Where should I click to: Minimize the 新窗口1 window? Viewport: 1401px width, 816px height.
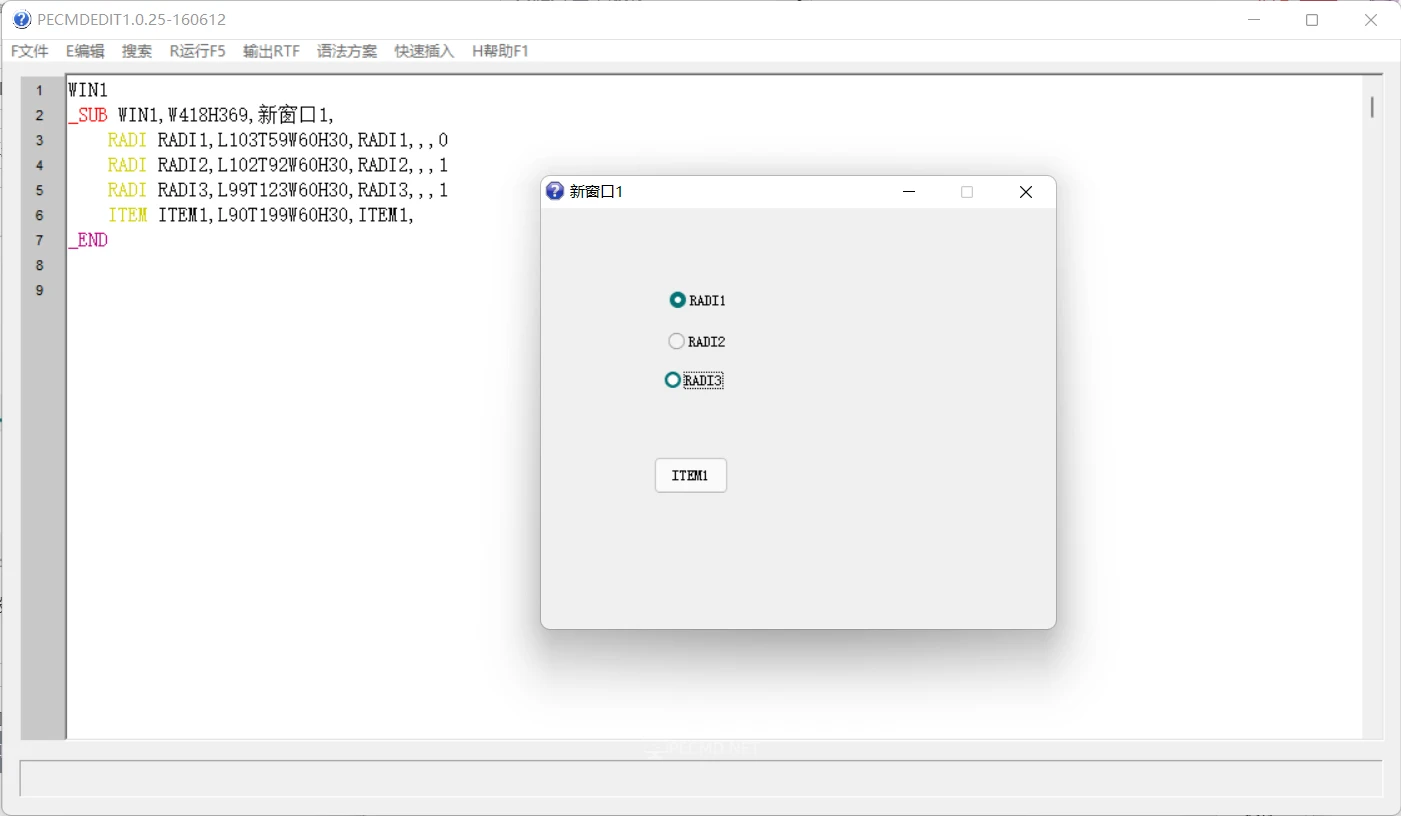coord(909,192)
